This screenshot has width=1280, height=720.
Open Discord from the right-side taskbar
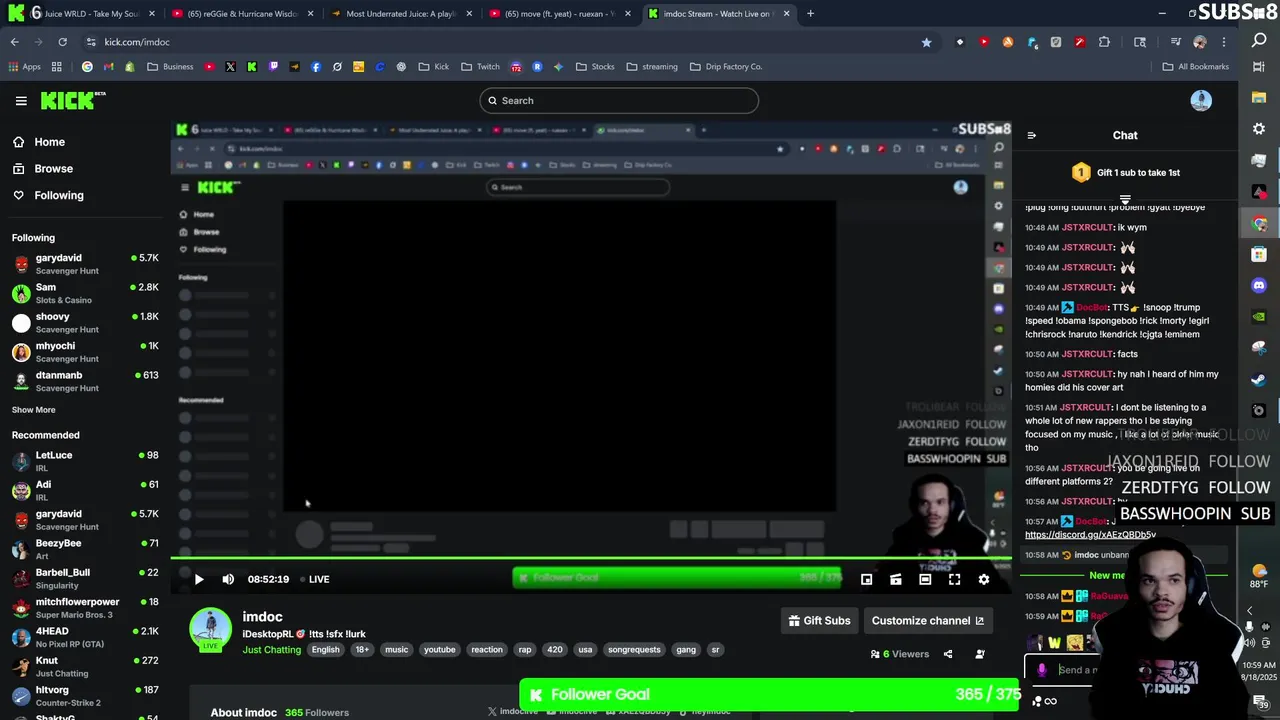pyautogui.click(x=1259, y=286)
